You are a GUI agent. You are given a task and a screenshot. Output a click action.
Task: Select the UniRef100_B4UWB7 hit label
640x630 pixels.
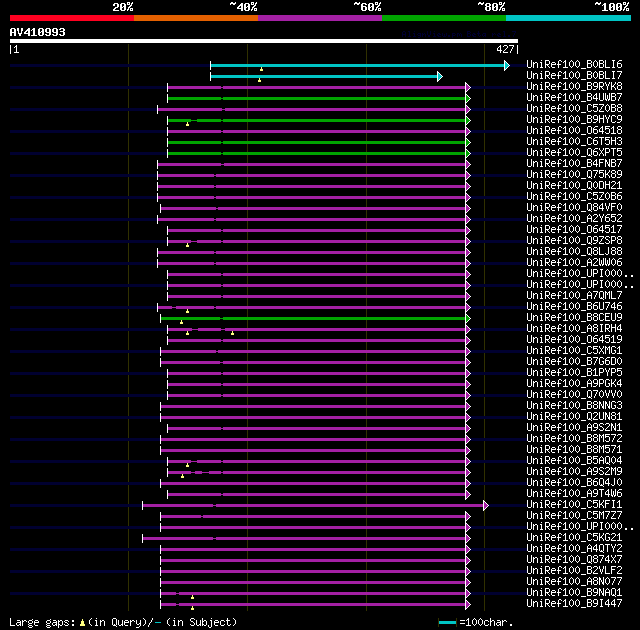574,97
